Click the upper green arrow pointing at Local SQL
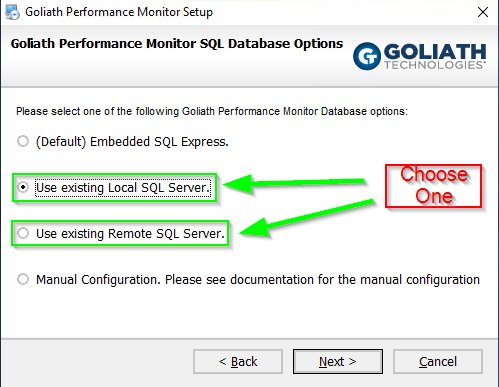Screen dimensions: 499x387 point(294,183)
